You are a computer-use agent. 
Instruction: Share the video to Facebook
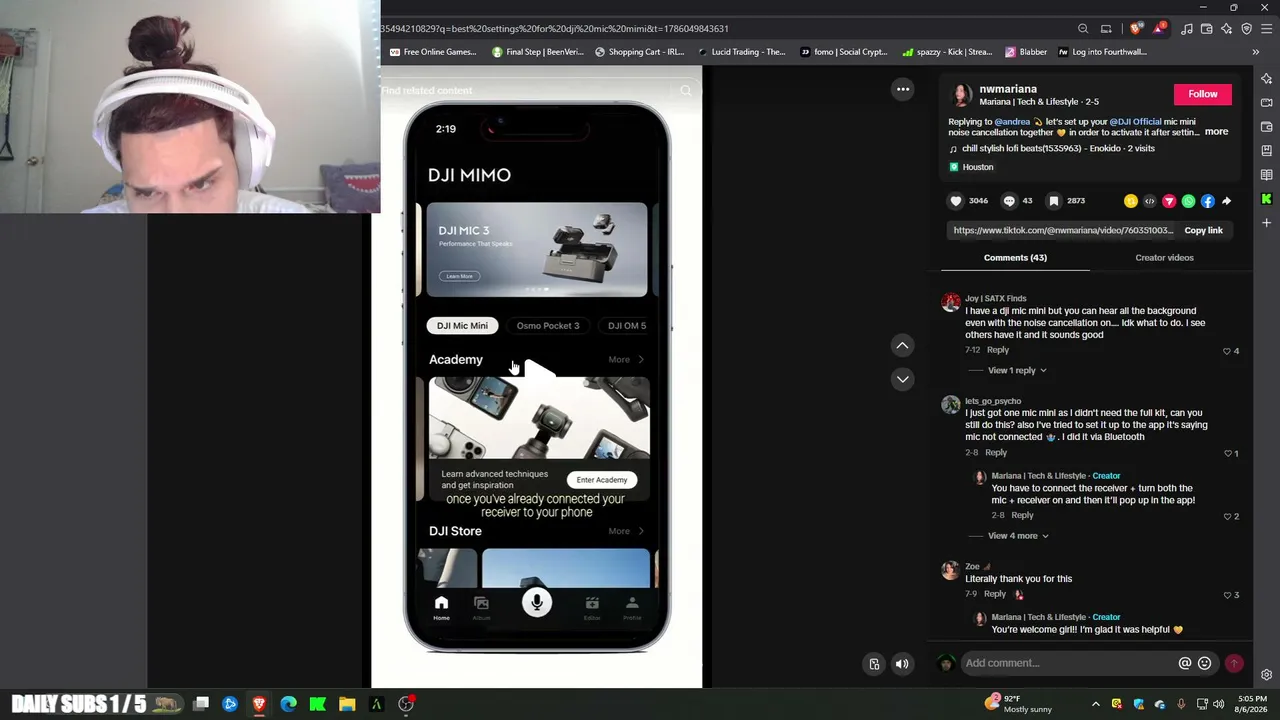point(1208,201)
